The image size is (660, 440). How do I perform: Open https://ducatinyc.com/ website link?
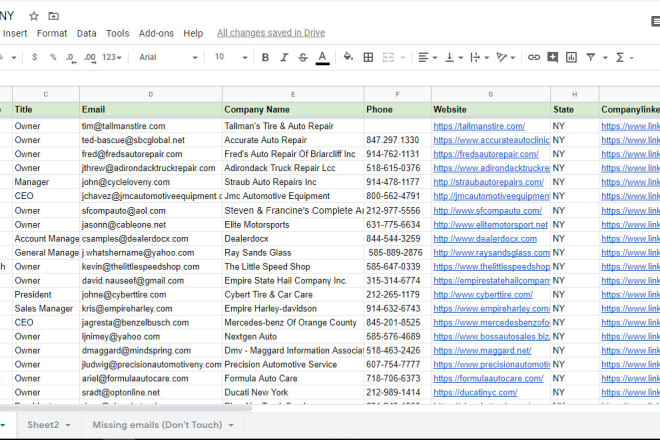[475, 392]
